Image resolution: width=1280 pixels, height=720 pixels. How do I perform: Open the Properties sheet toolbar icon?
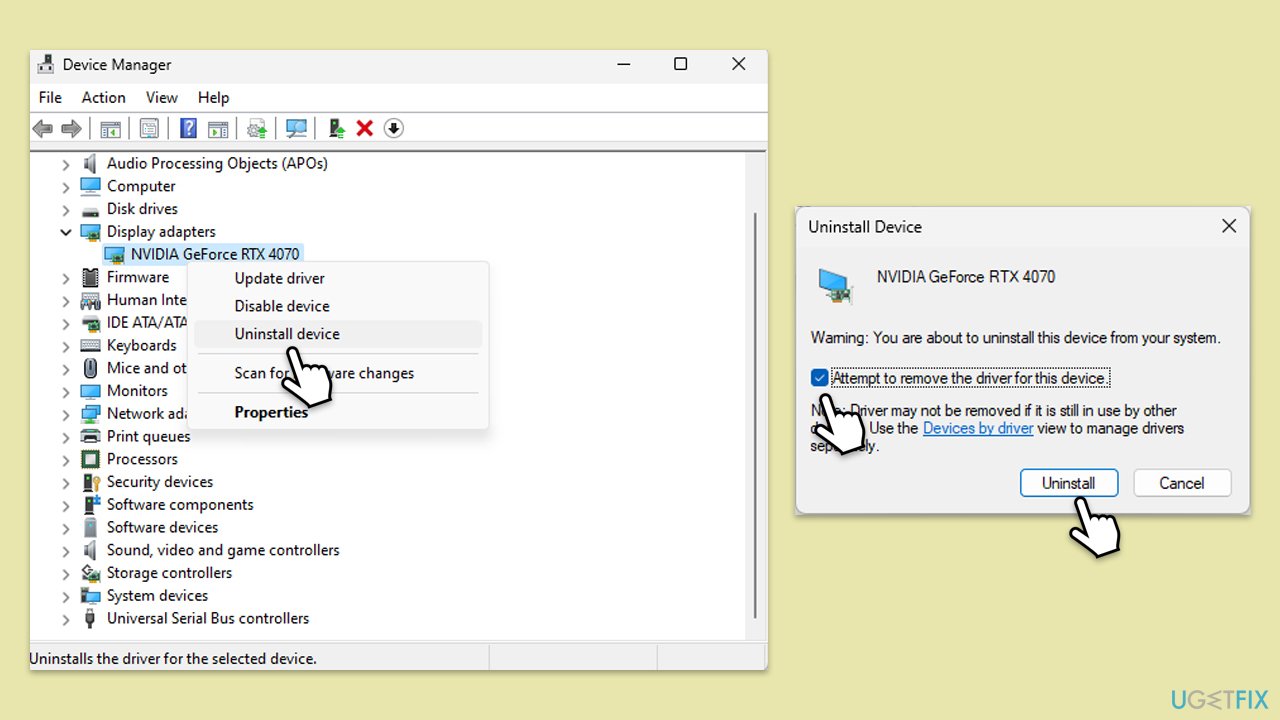[149, 128]
